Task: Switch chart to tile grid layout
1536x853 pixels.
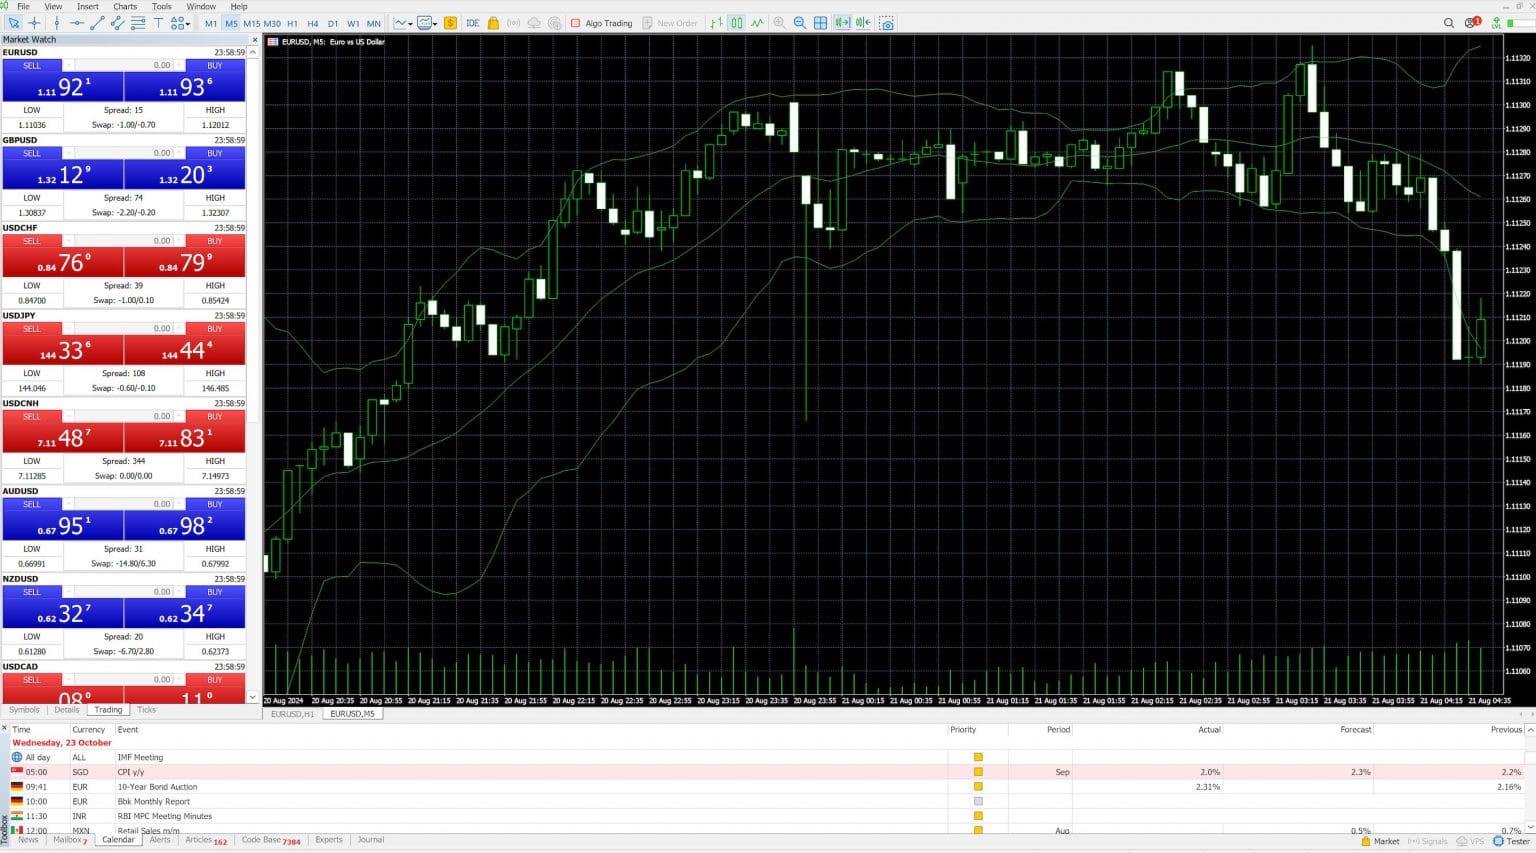Action: tap(820, 23)
